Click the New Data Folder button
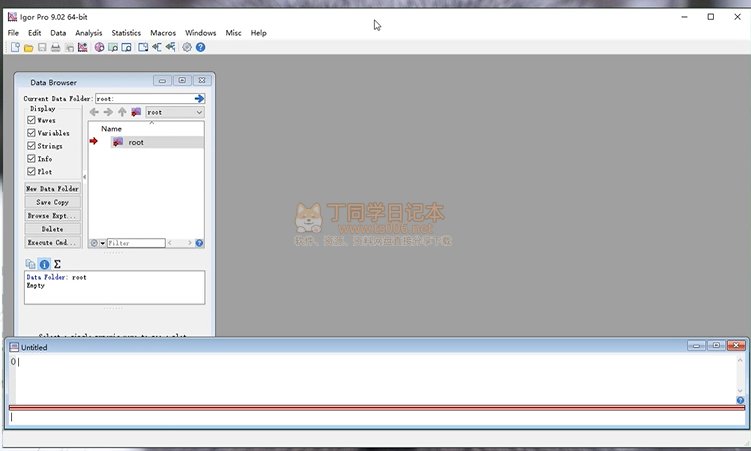This screenshot has width=751, height=451. click(x=53, y=189)
